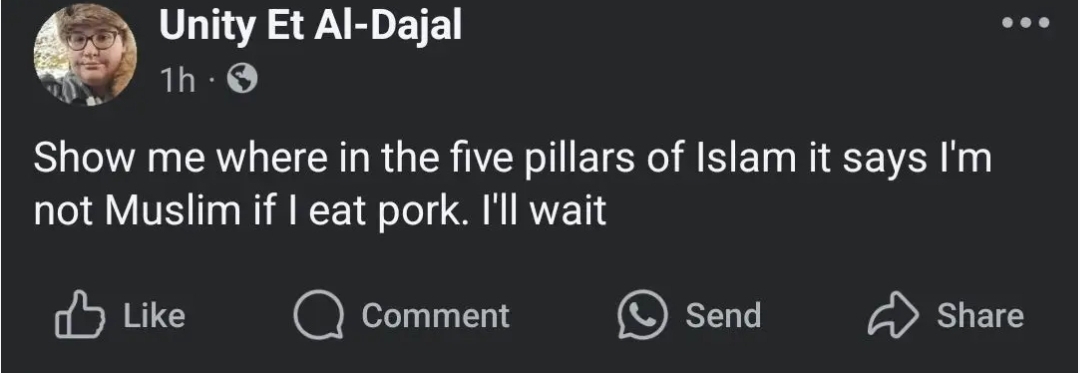This screenshot has width=1080, height=373.
Task: Select the Send text label
Action: tap(723, 316)
